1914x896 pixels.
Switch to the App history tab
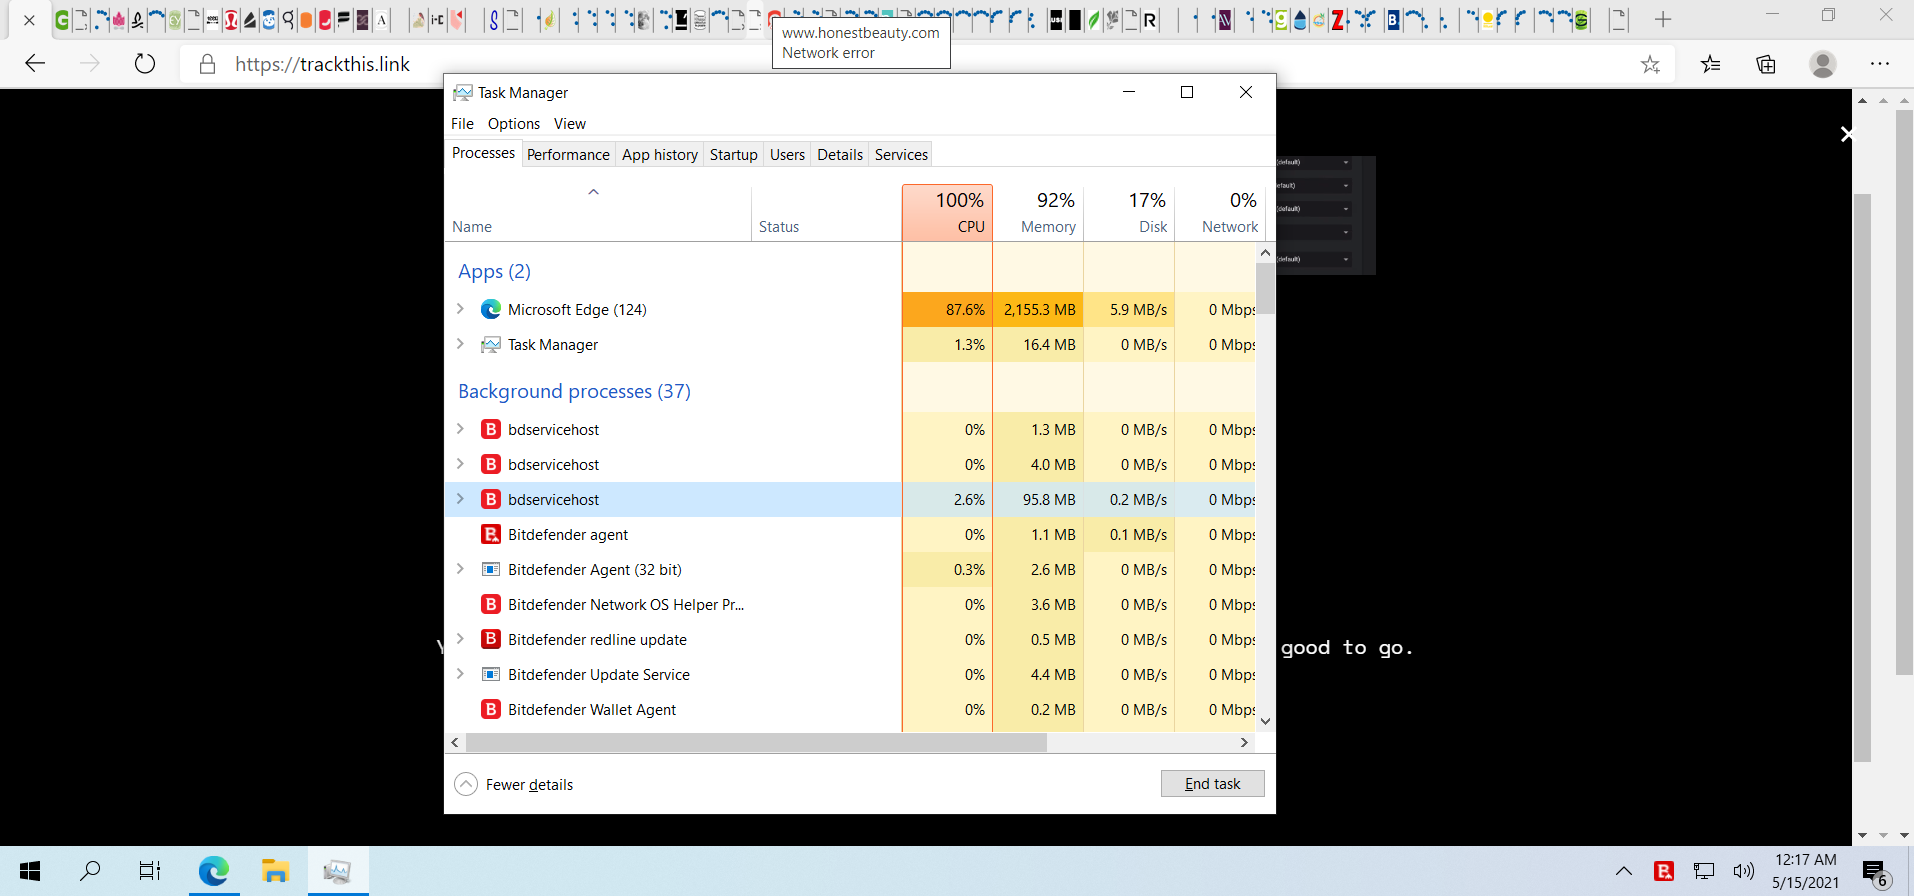[x=660, y=155]
